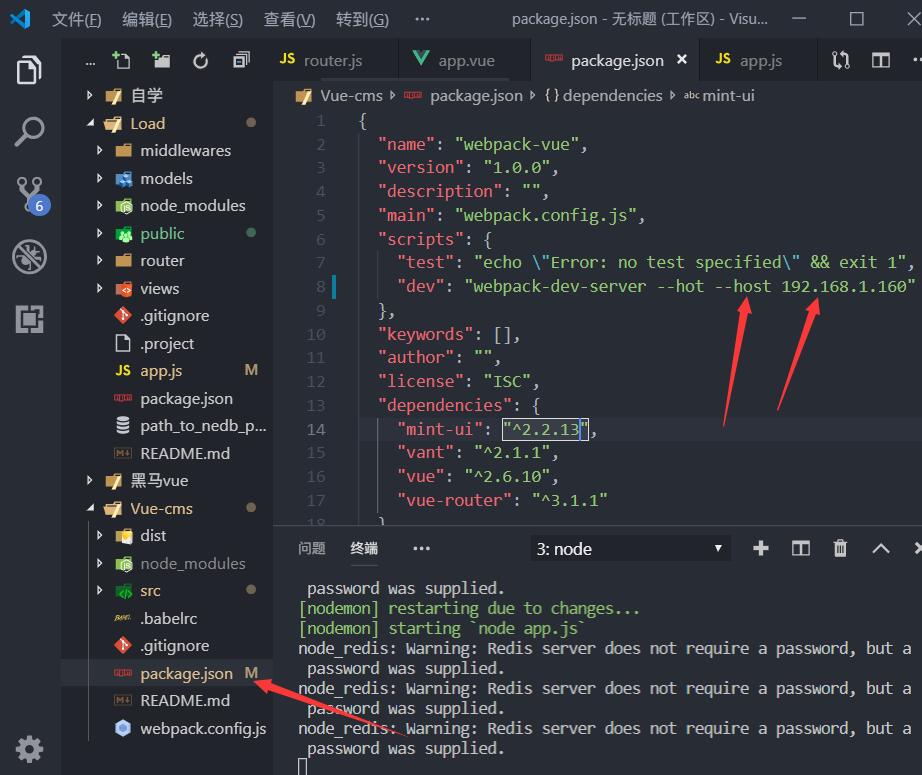
Task: Kill the terminal with trash icon
Action: (x=840, y=548)
